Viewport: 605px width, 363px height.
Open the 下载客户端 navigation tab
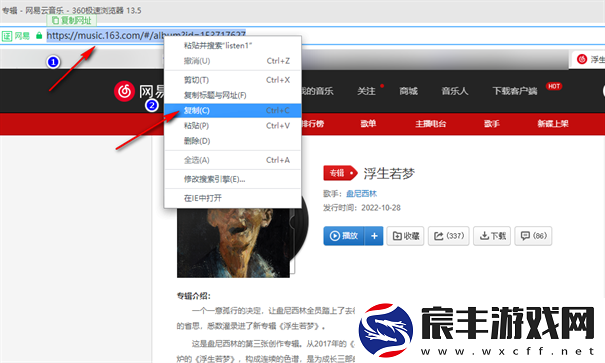coord(515,91)
